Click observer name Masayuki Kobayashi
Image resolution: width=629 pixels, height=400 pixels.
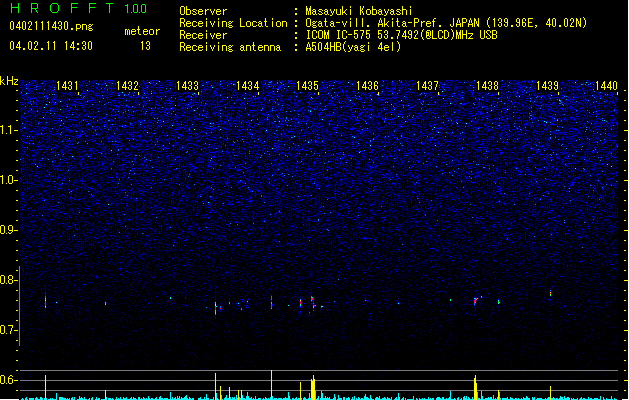(359, 11)
